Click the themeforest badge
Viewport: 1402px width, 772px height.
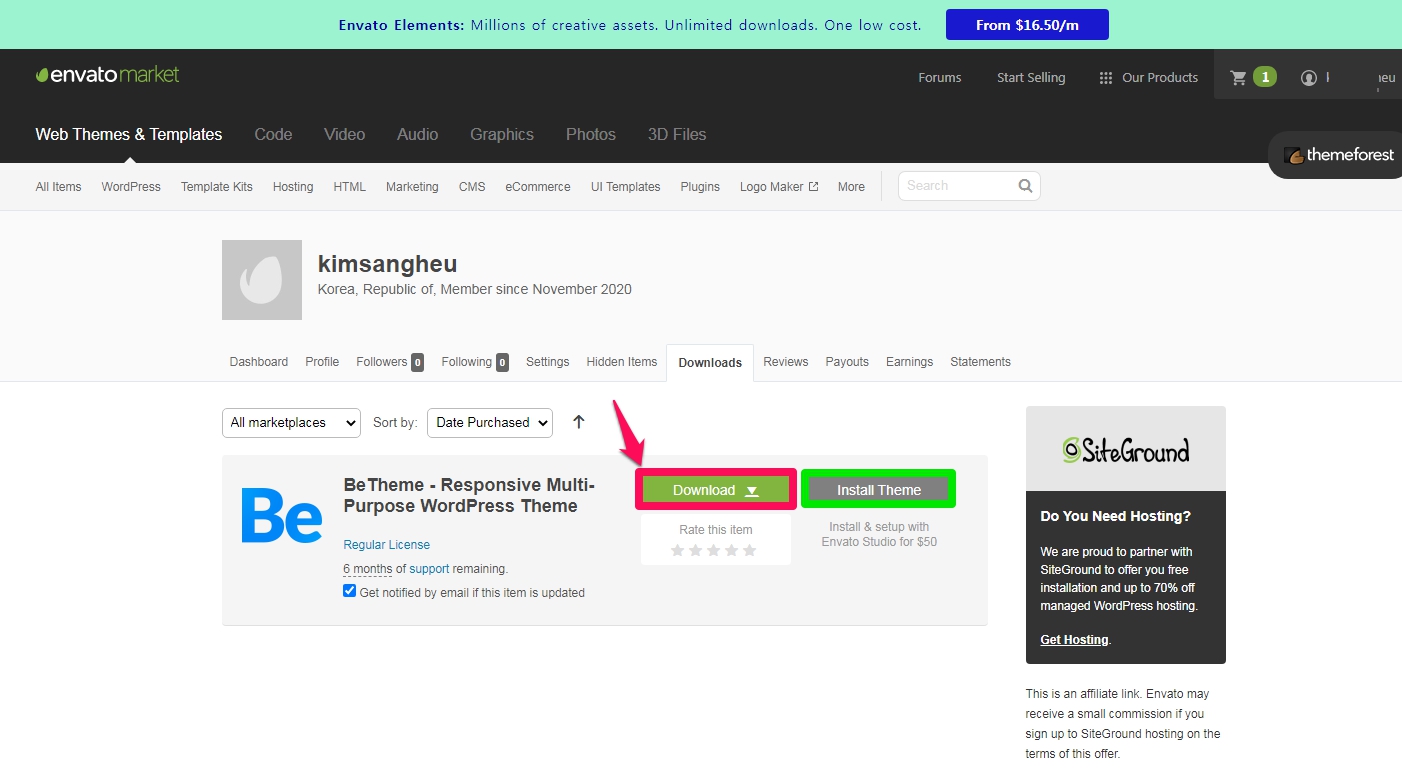coord(1337,155)
